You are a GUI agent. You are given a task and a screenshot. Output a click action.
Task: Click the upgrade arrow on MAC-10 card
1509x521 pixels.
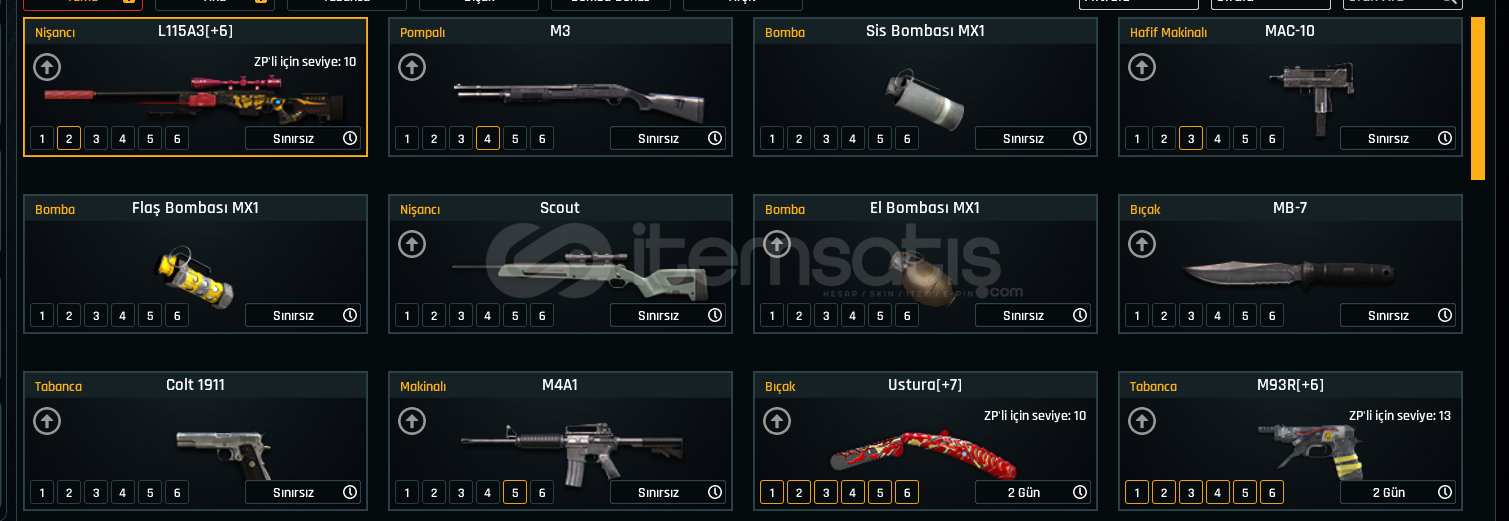click(1142, 67)
